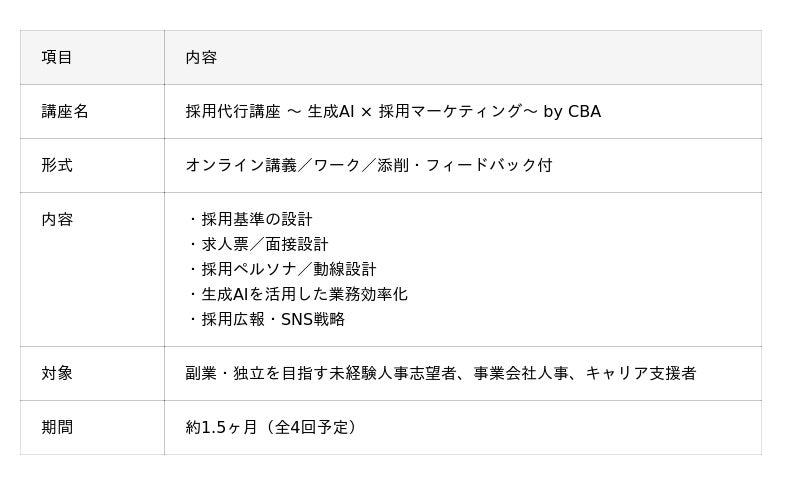Select the 採用広報・SNS戦略 bullet item
Screen dimensions: 800x485
[272, 320]
